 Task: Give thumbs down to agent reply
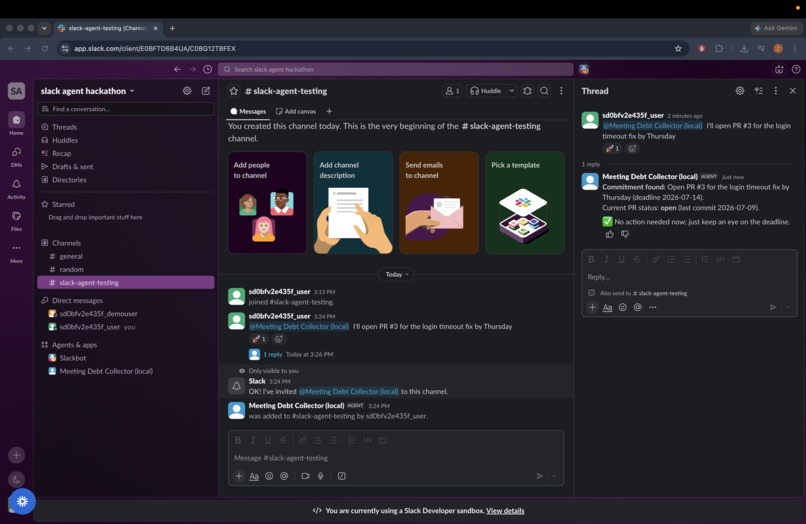click(625, 234)
